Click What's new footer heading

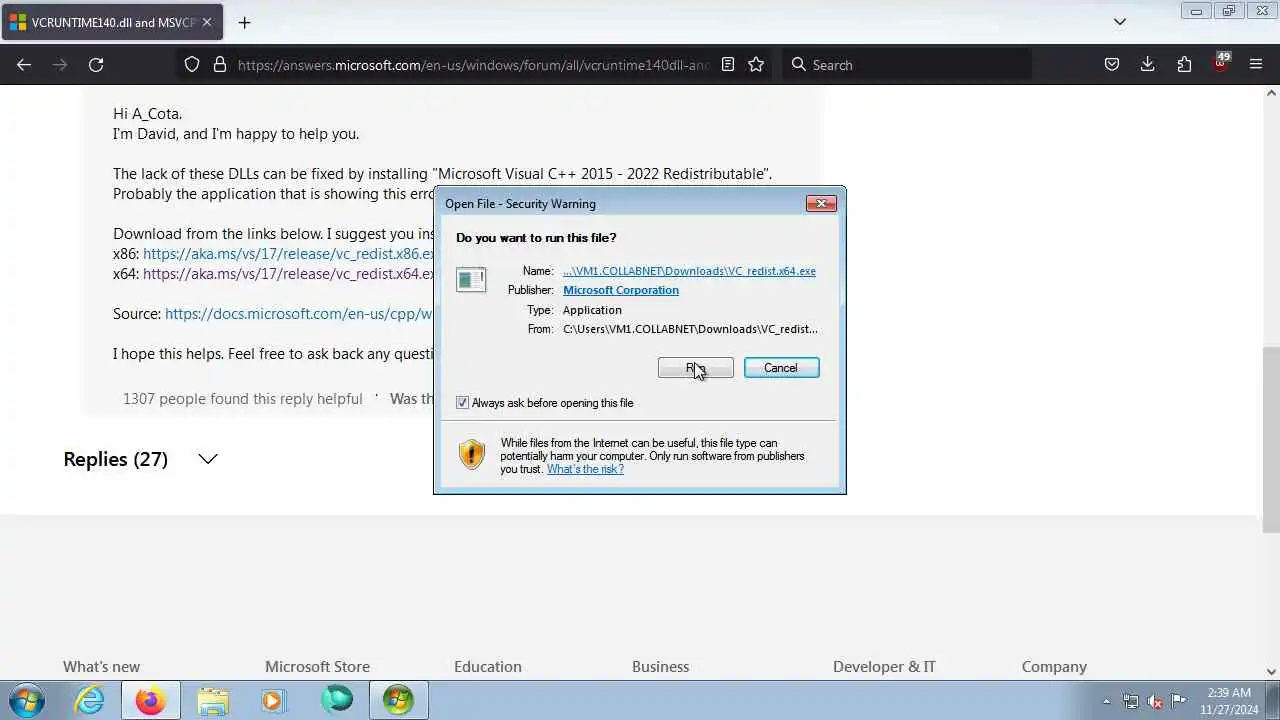pyautogui.click(x=101, y=667)
